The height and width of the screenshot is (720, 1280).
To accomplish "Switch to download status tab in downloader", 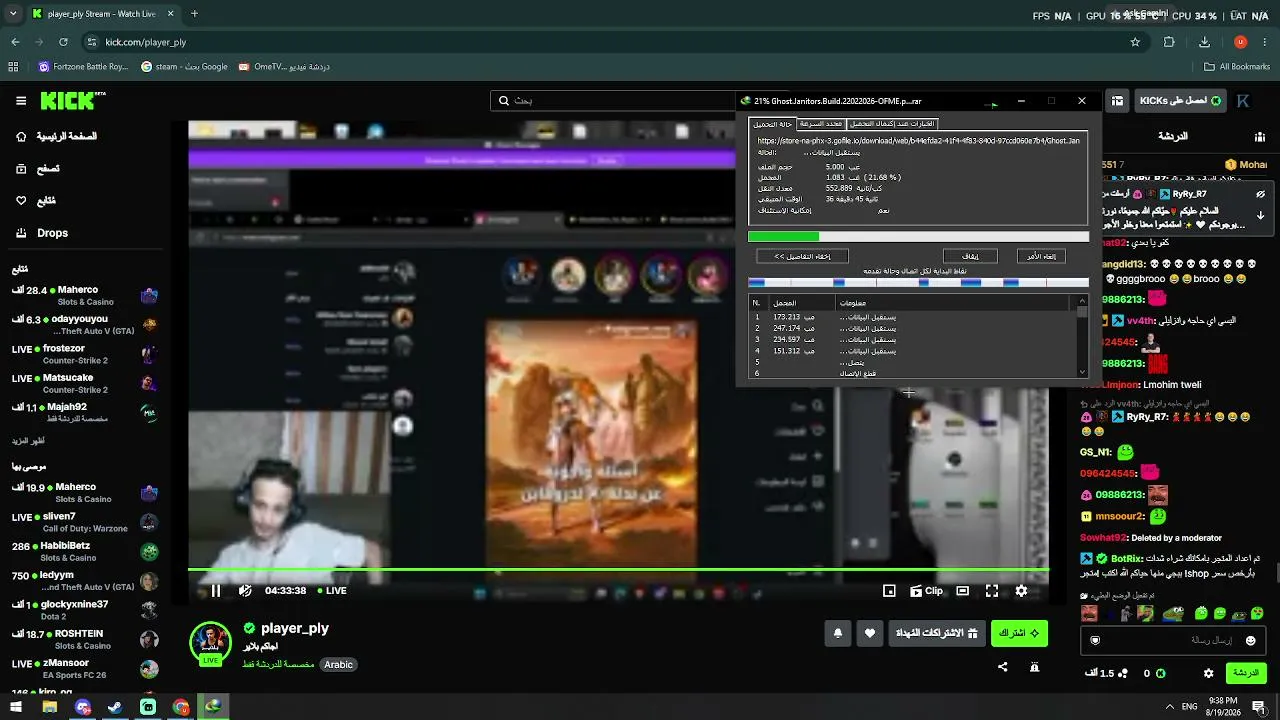I will click(x=772, y=124).
